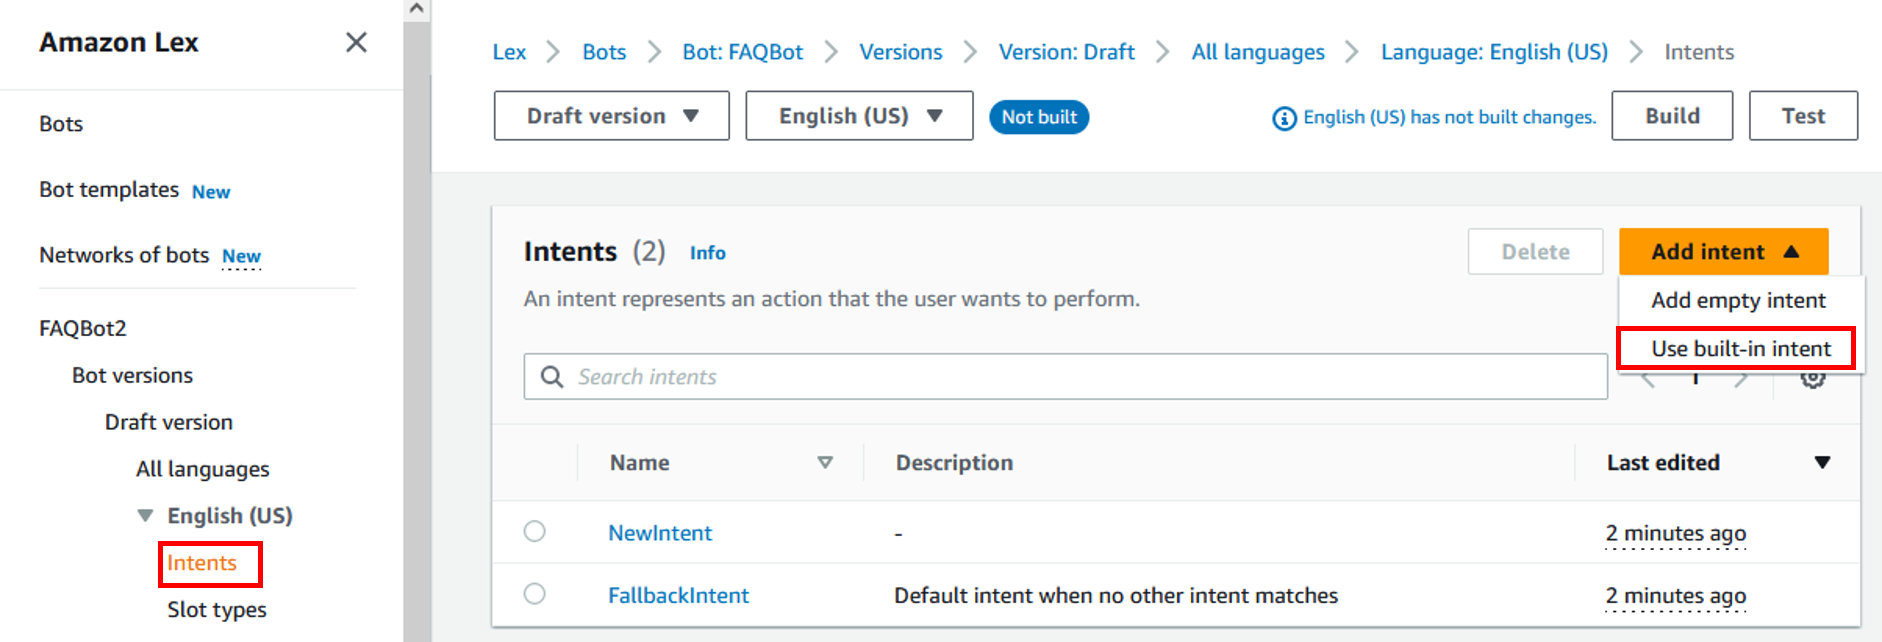Close the Amazon Lex side navigation
The height and width of the screenshot is (642, 1882).
click(x=356, y=42)
